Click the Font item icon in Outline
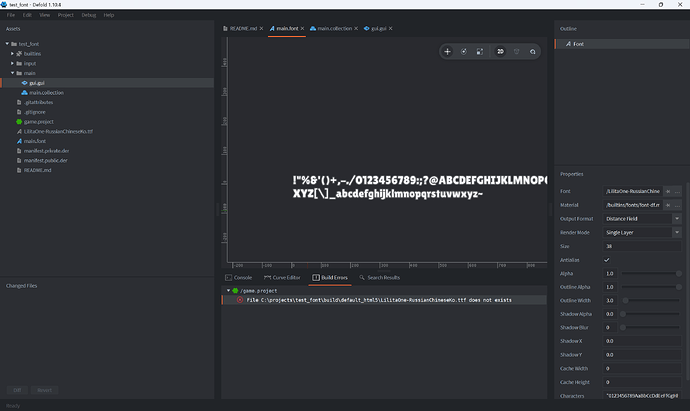This screenshot has width=690, height=411. (x=568, y=44)
